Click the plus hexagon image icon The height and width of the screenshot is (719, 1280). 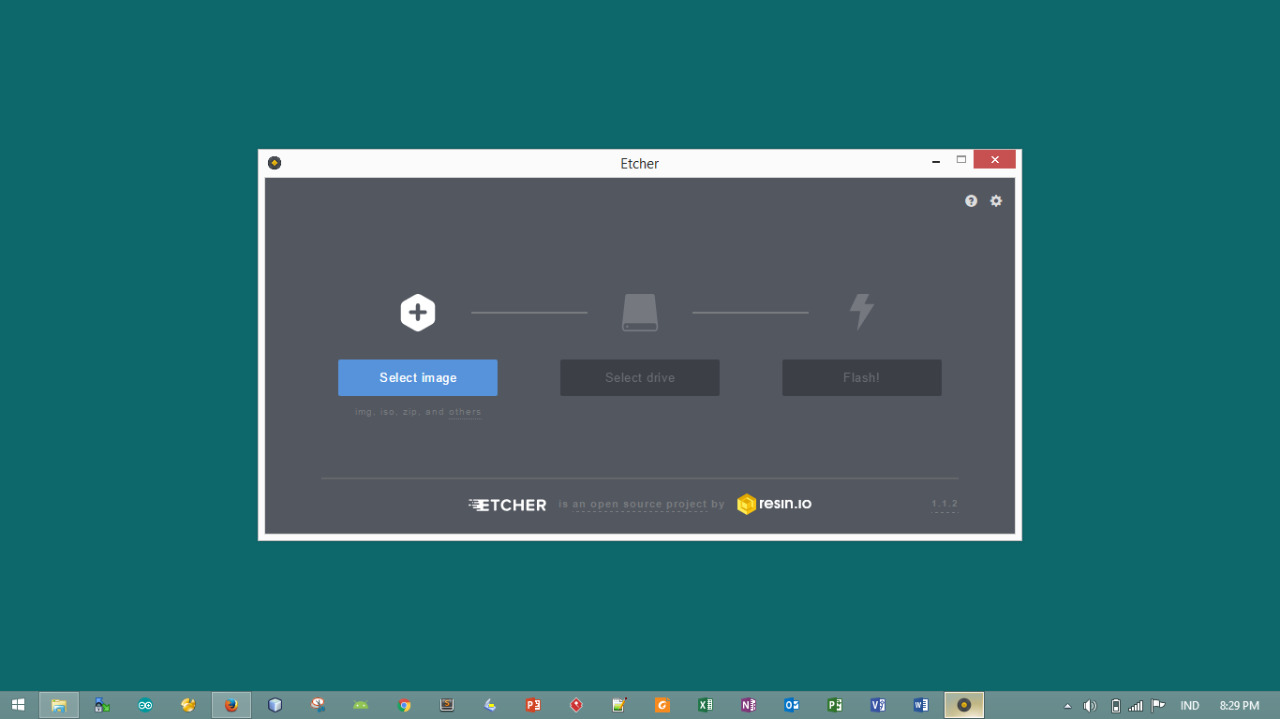(x=418, y=313)
